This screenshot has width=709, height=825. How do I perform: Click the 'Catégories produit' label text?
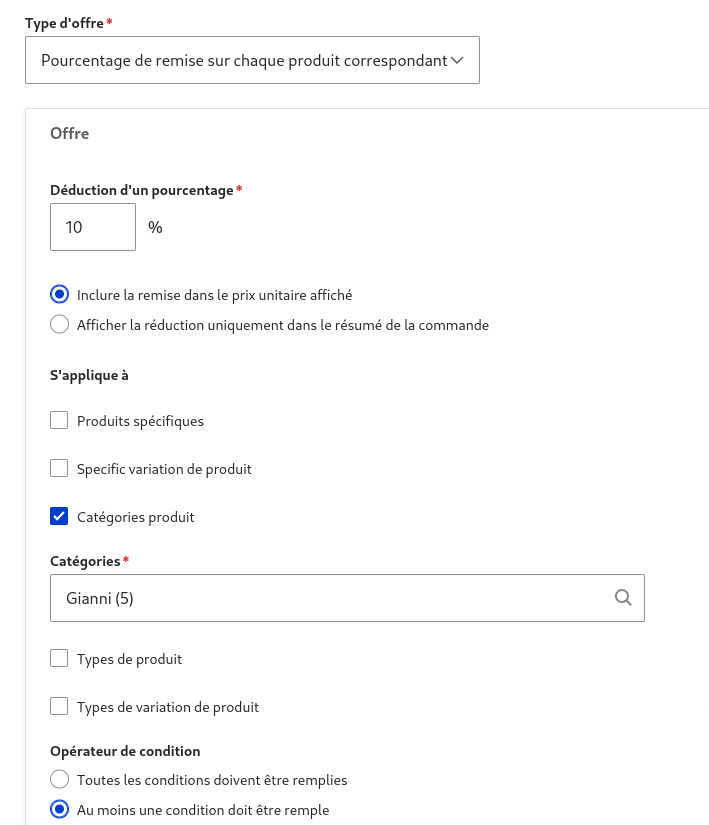[136, 517]
